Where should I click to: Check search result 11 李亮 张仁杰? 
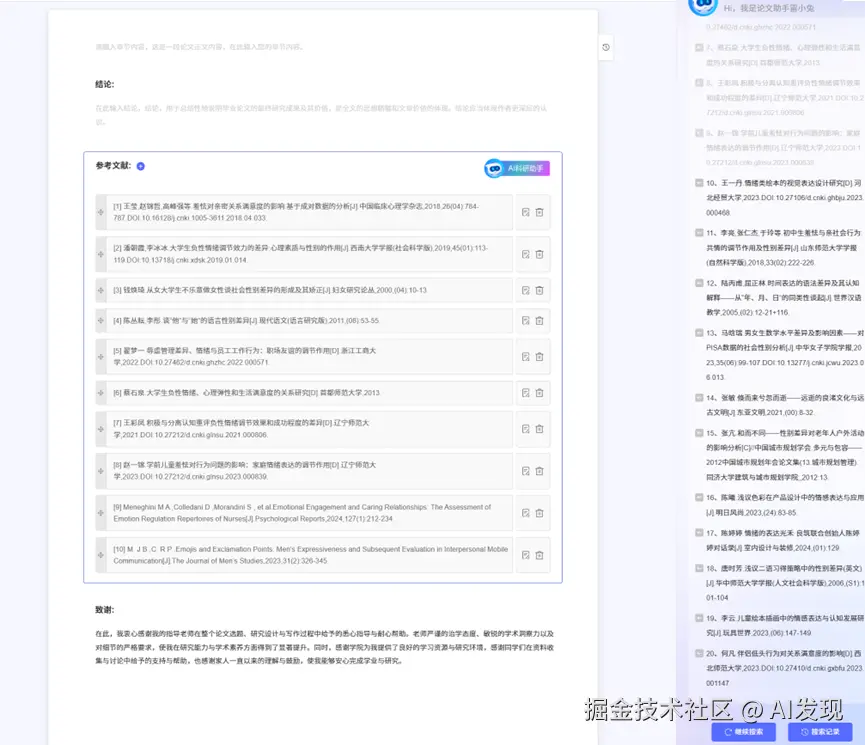click(x=699, y=233)
